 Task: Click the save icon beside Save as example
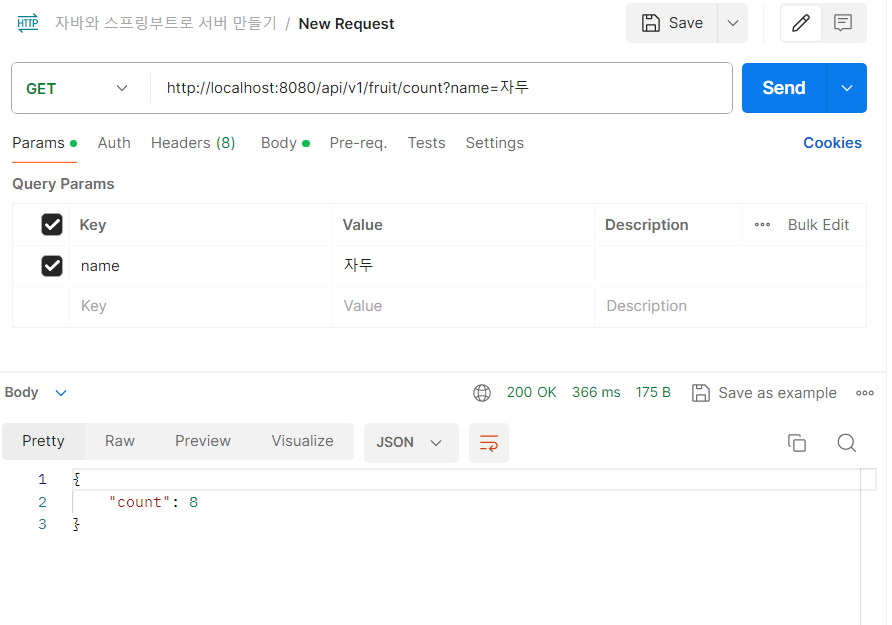coord(701,393)
